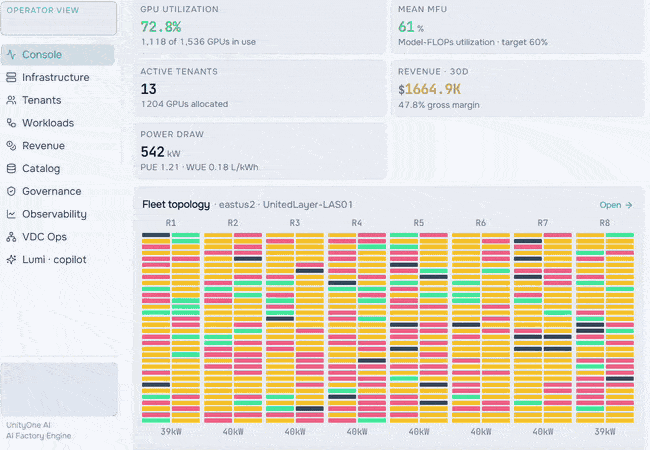Select the Observability chart icon
The image size is (650, 450).
pyautogui.click(x=12, y=214)
